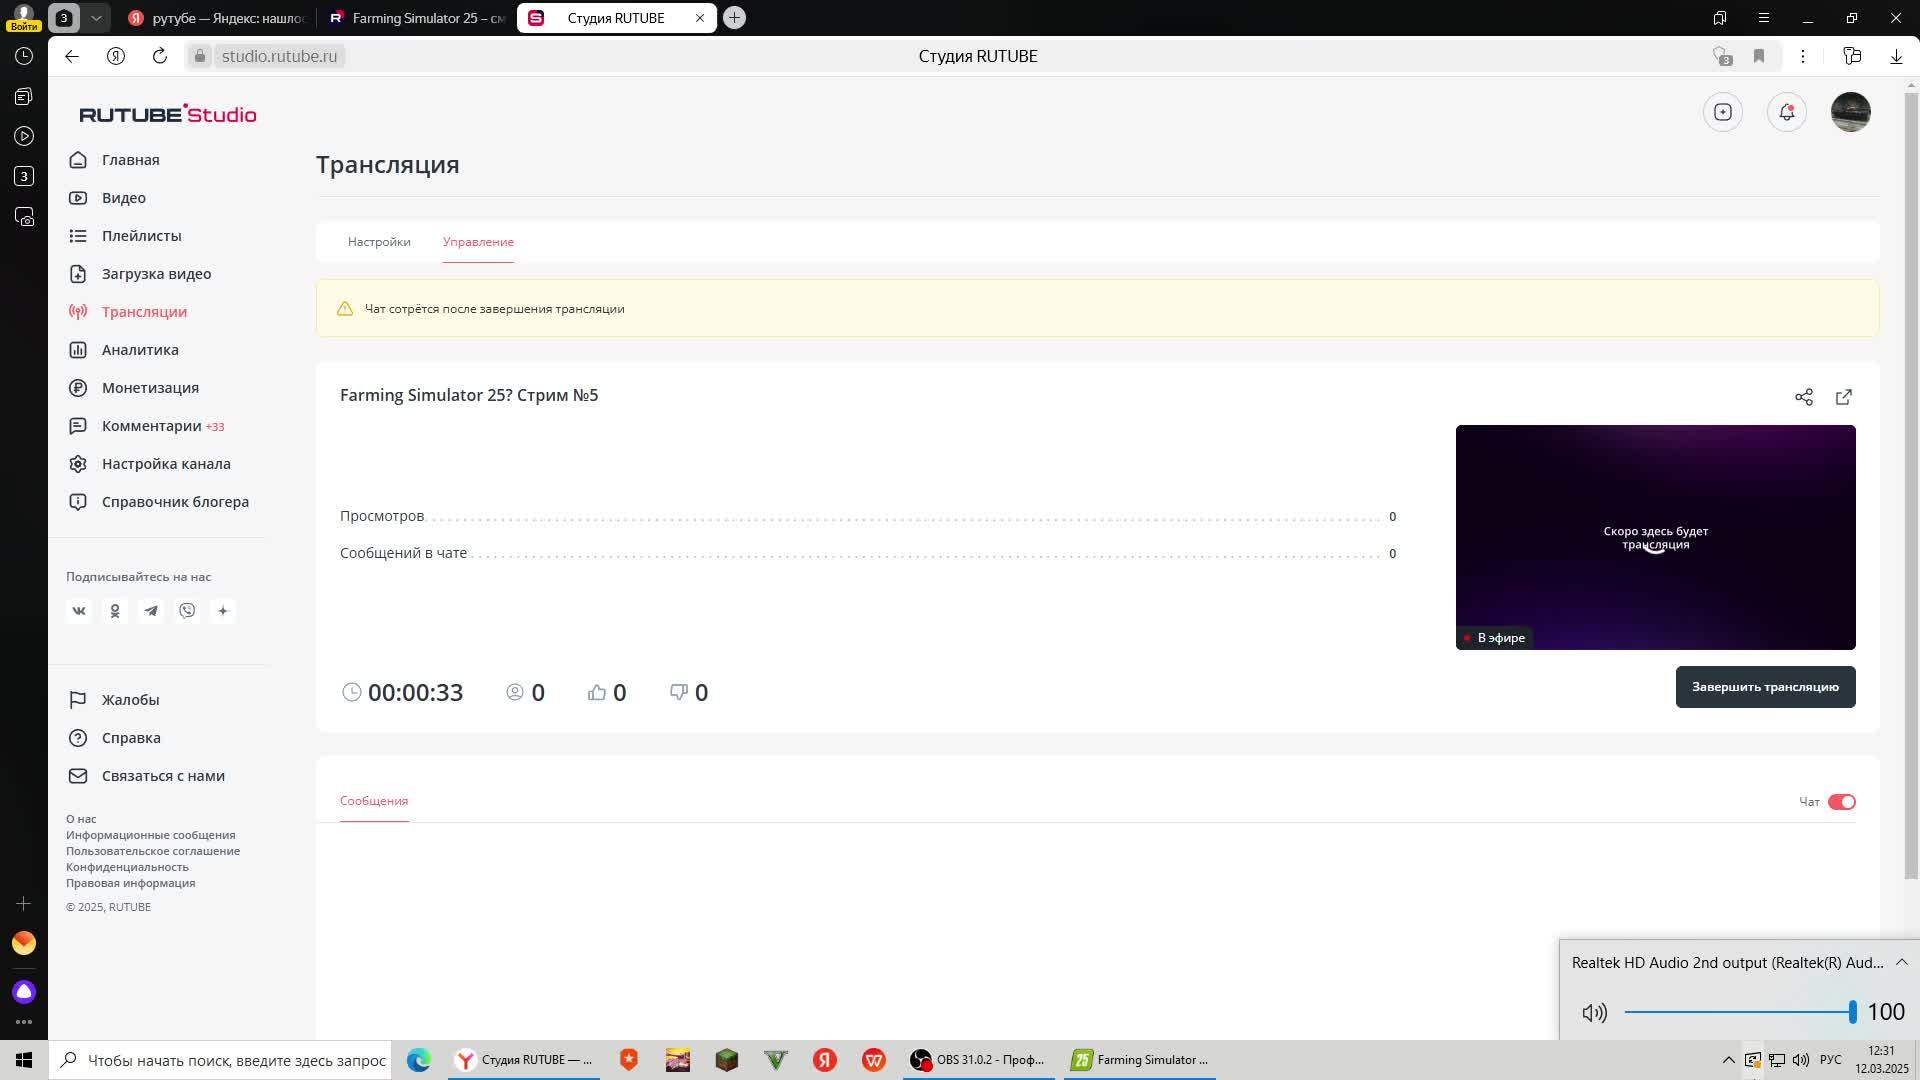The image size is (1920, 1080).
Task: Click the page vertical scrollbar
Action: tap(1912, 485)
